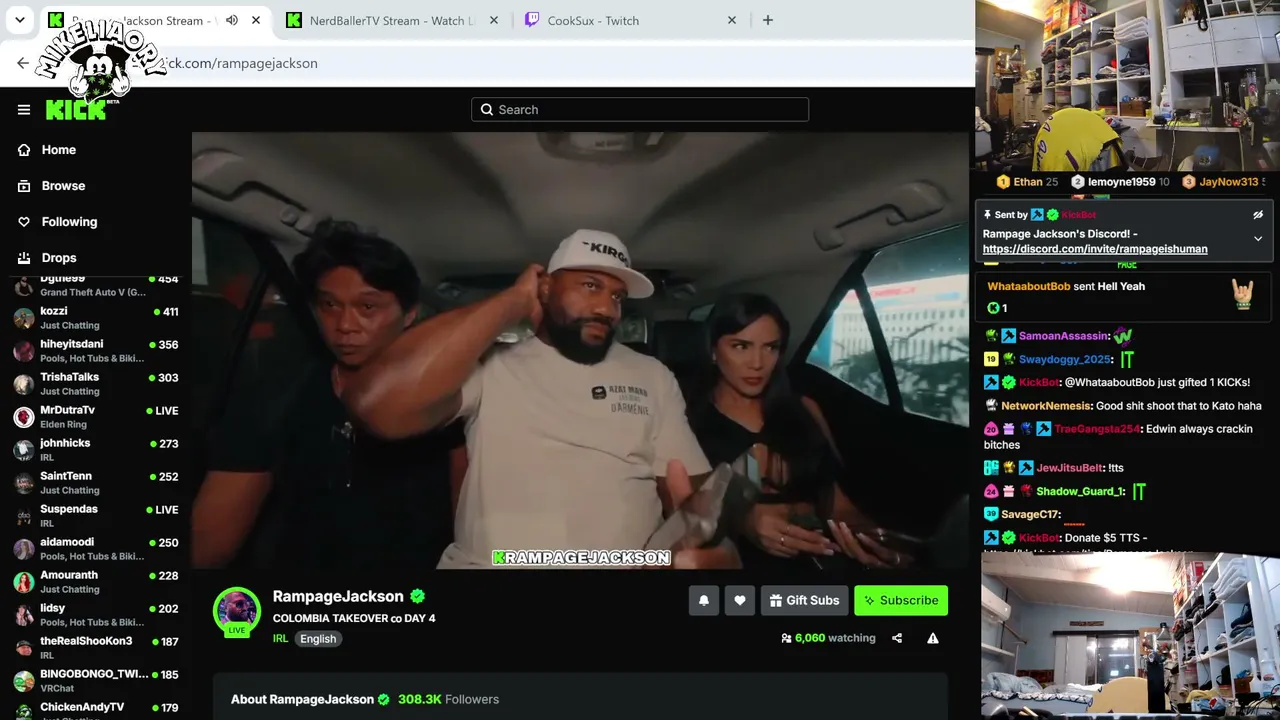Click Suspendas avatar in the sidebar
Screen dimensions: 1280x720
24,516
